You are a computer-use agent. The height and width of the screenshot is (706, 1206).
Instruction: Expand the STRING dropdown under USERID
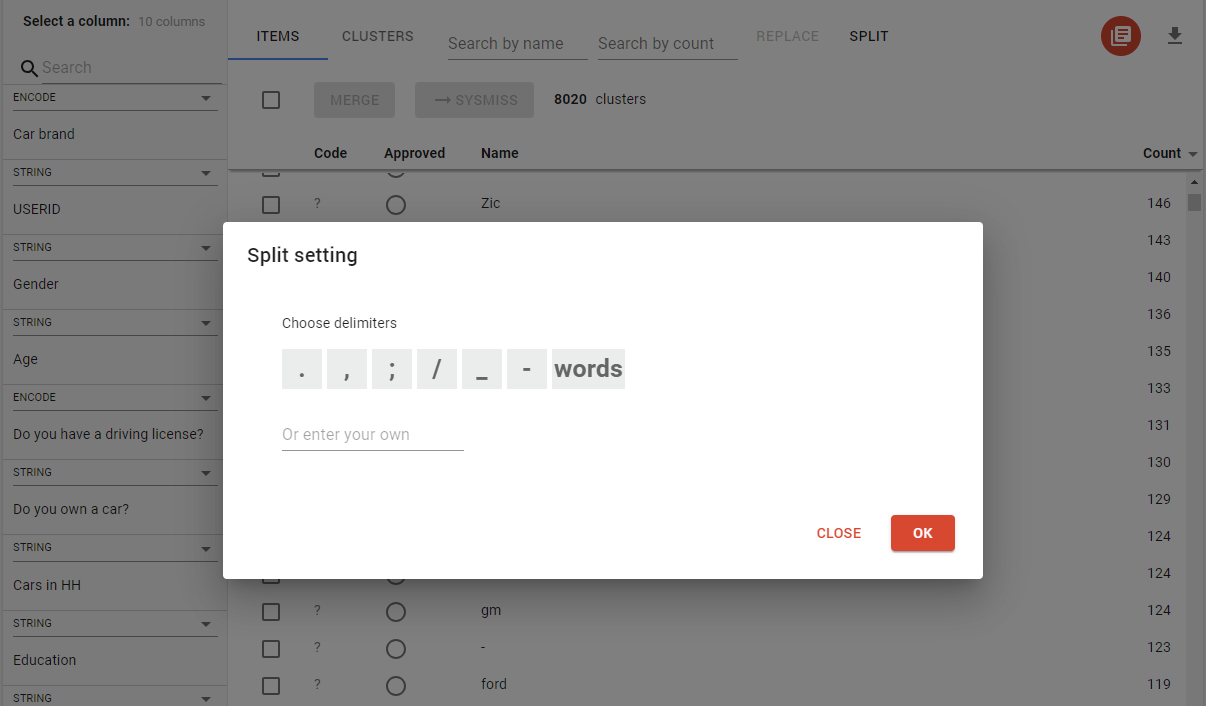point(207,172)
